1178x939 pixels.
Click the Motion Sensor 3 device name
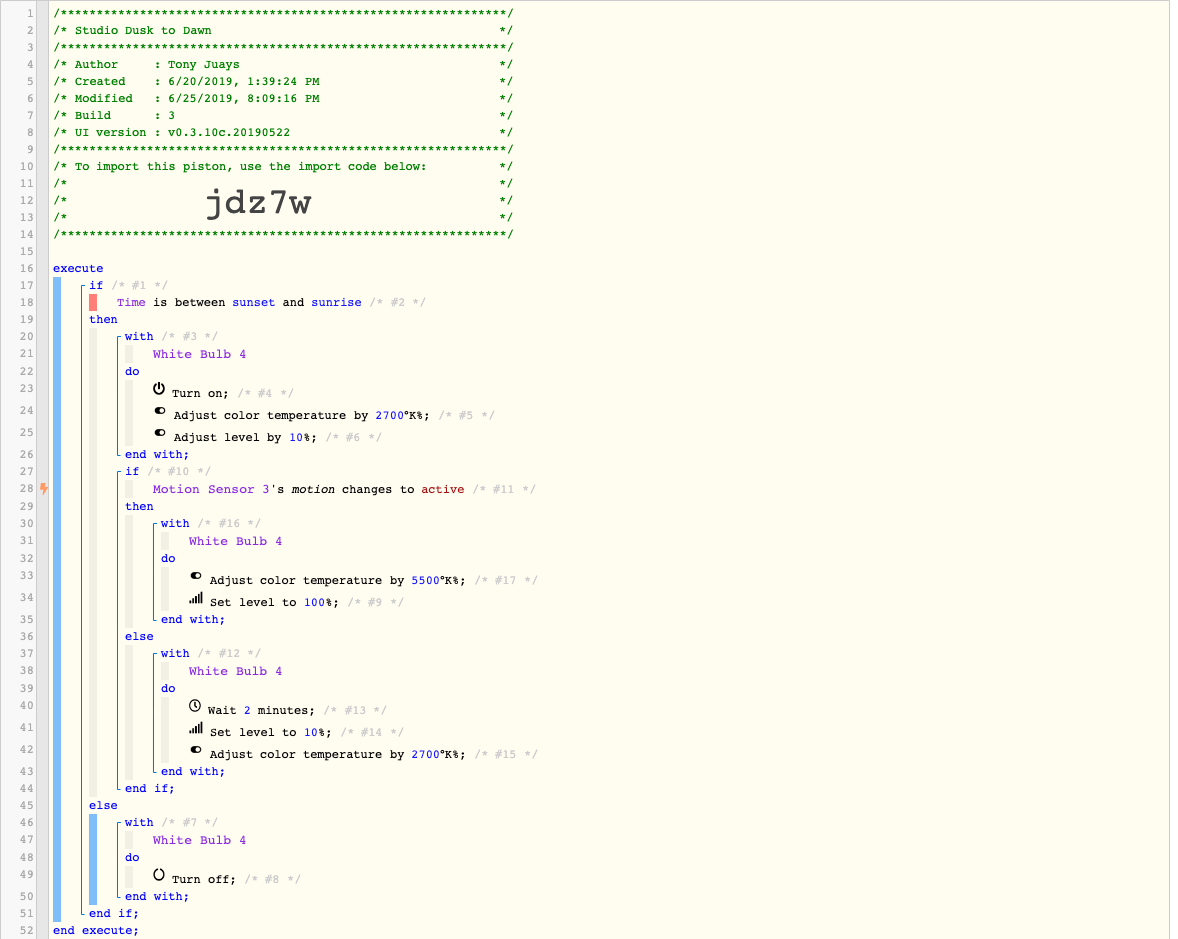pyautogui.click(x=211, y=490)
